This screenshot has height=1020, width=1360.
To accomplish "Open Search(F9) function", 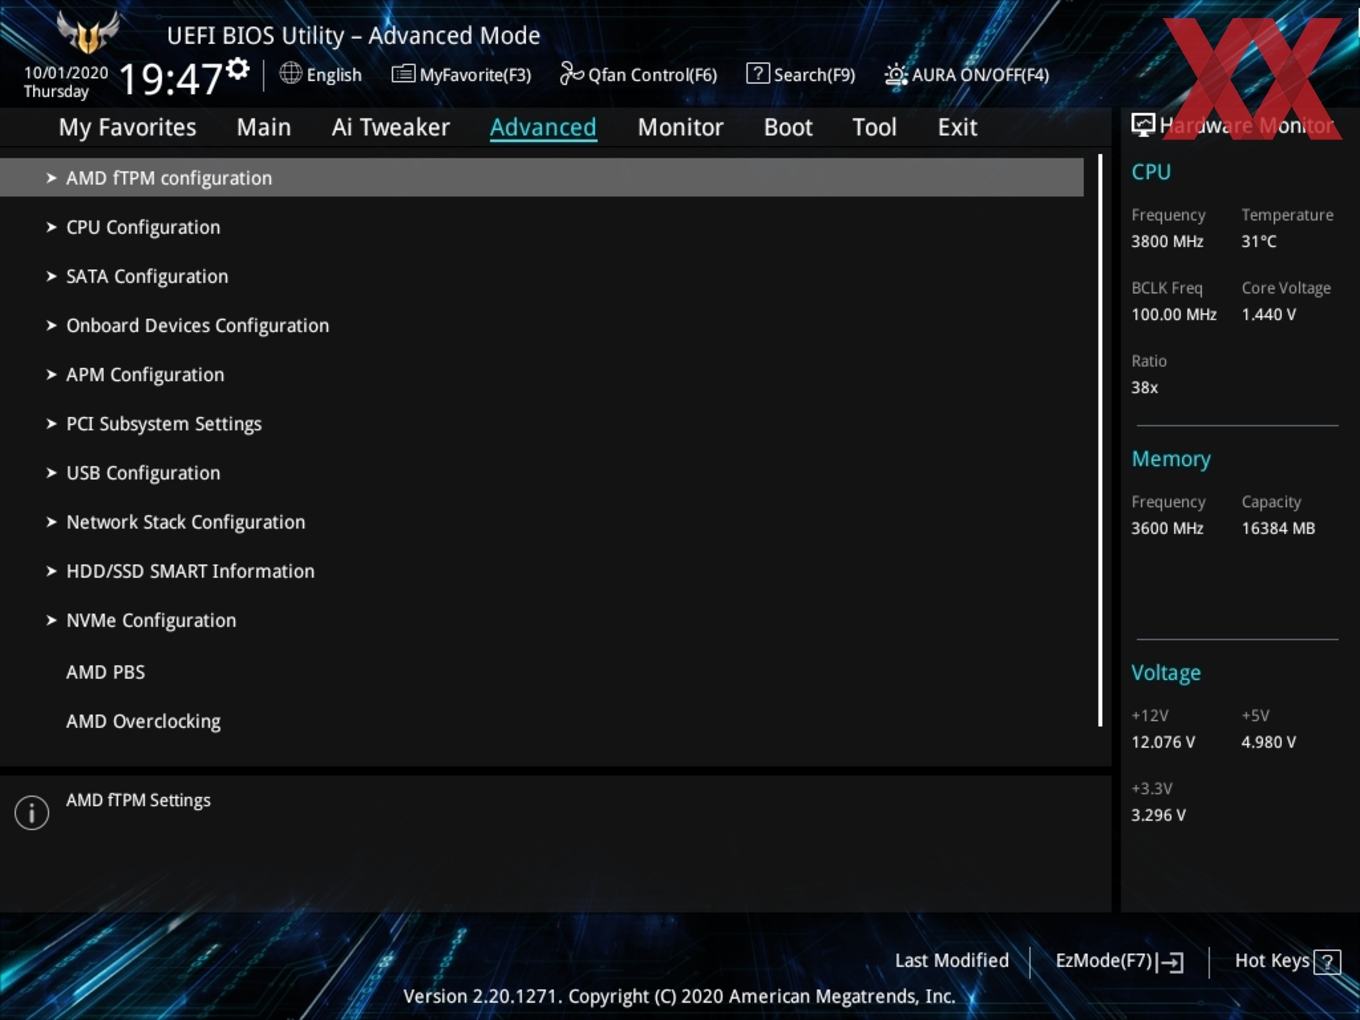I will [x=801, y=74].
